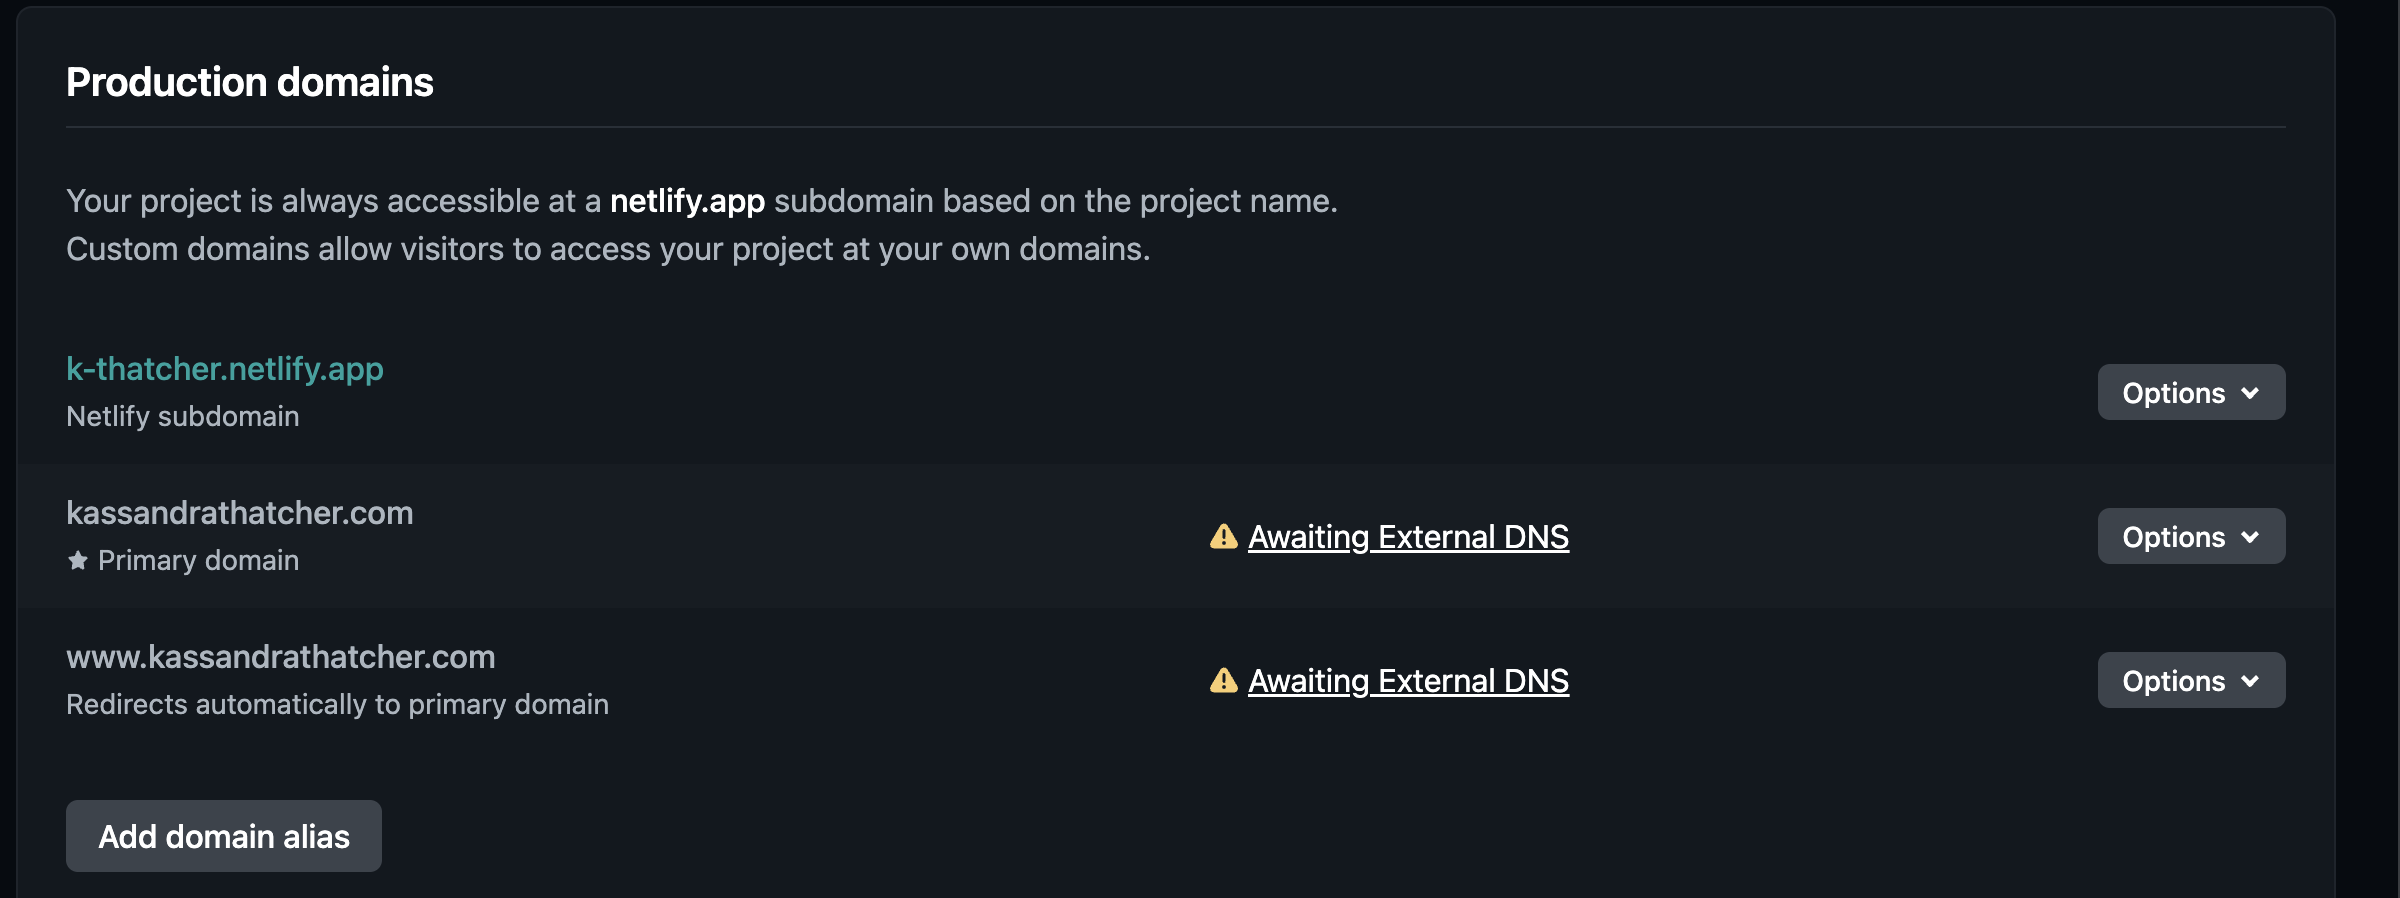This screenshot has width=2400, height=898.
Task: Click the warning icon in the primary domain row
Action: pos(1223,537)
